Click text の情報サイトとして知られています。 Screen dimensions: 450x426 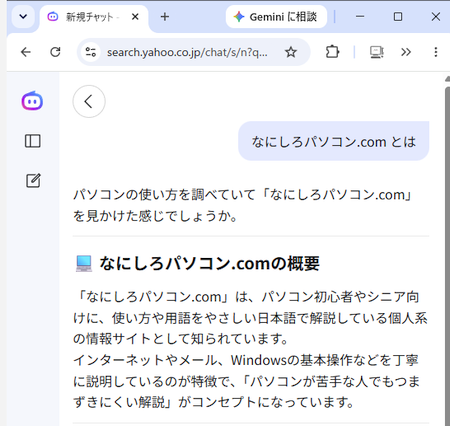click(x=181, y=339)
